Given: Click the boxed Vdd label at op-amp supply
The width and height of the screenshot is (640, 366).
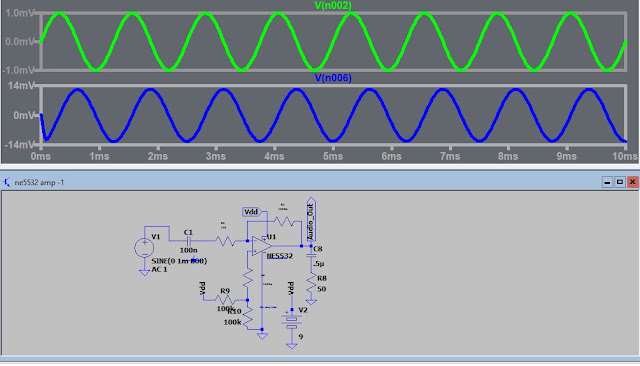Looking at the screenshot, I should pyautogui.click(x=251, y=212).
